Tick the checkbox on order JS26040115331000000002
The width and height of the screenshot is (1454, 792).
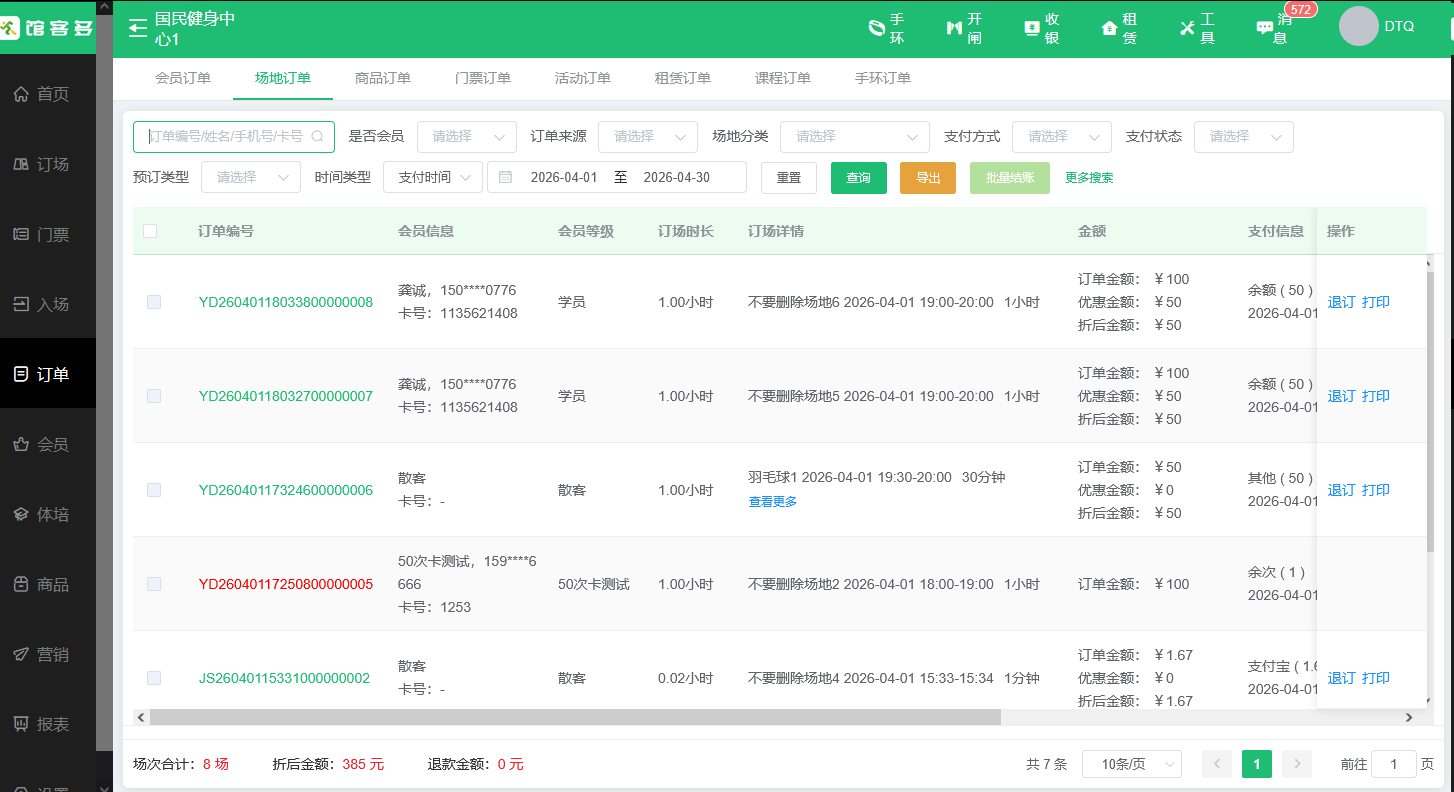154,677
